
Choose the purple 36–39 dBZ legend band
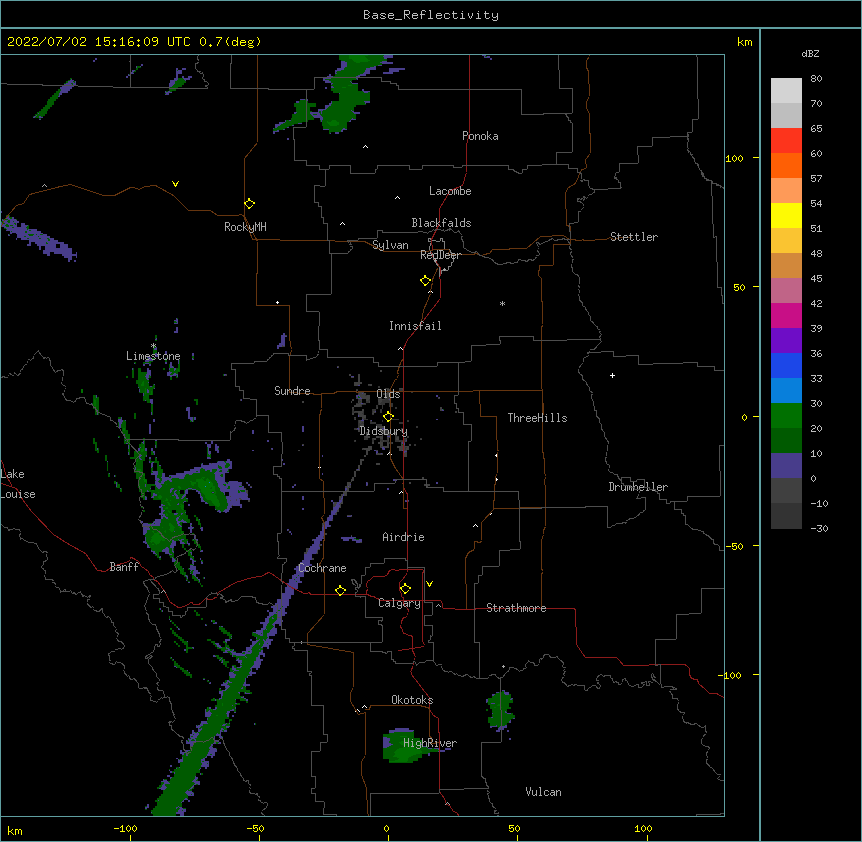pos(786,340)
